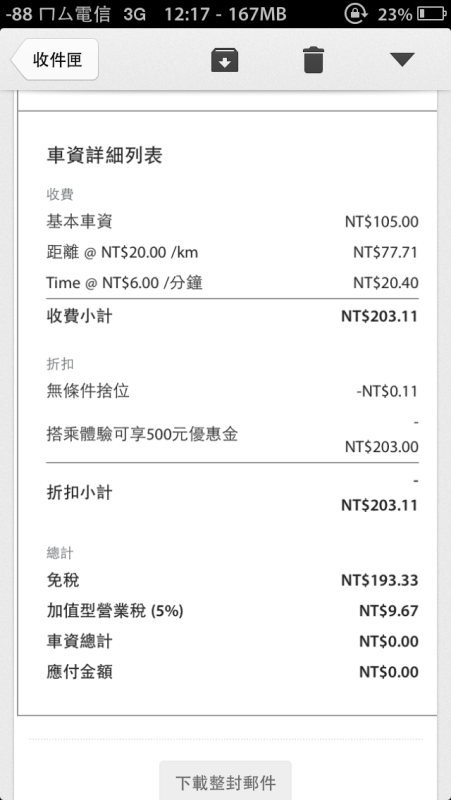Go back to the 收件匣 inbox

[55, 60]
